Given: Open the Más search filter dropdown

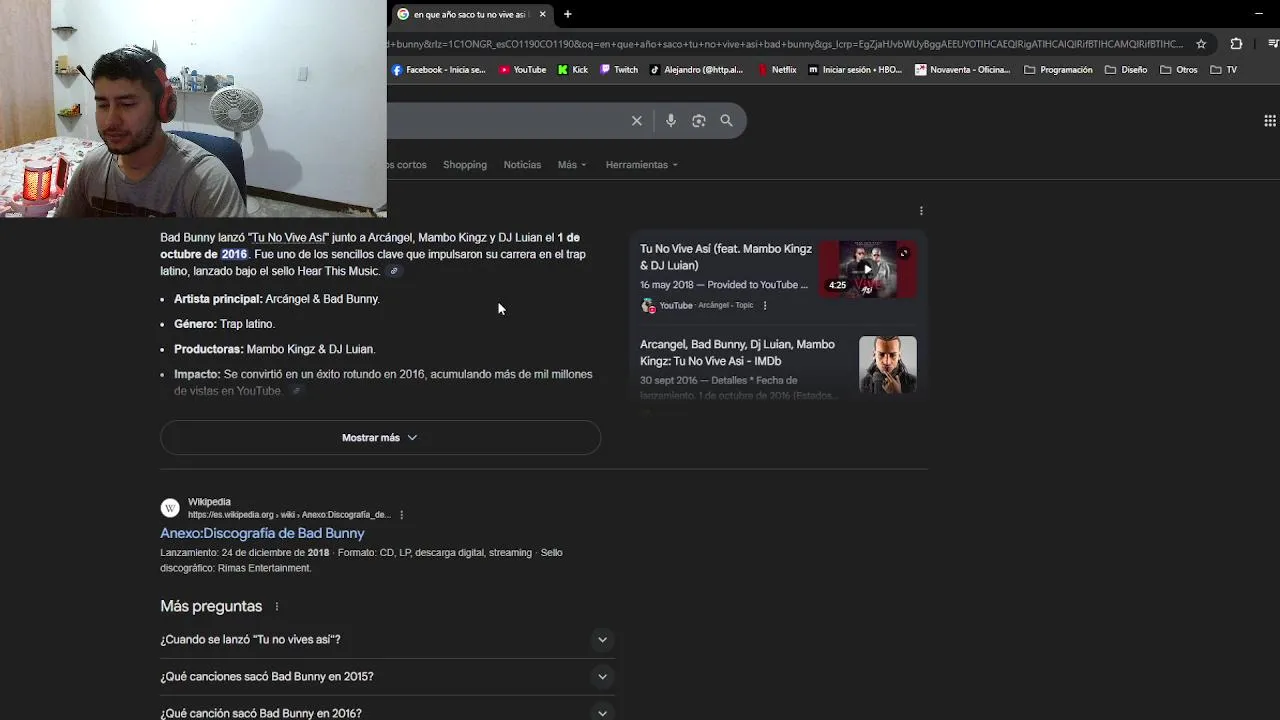Looking at the screenshot, I should (572, 165).
